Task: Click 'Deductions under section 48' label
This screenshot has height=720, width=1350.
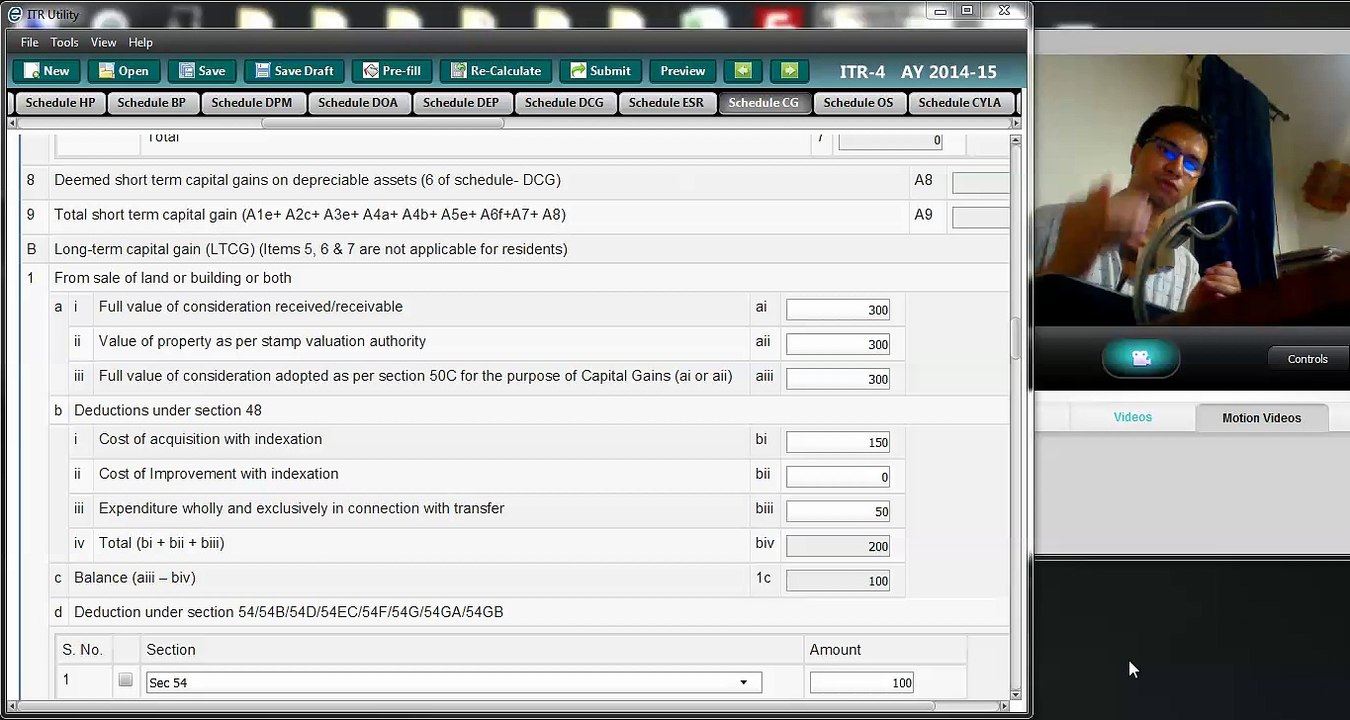Action: pyautogui.click(x=168, y=410)
